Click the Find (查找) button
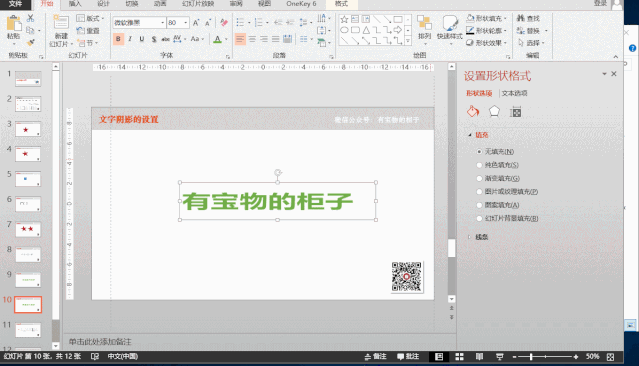 528,18
